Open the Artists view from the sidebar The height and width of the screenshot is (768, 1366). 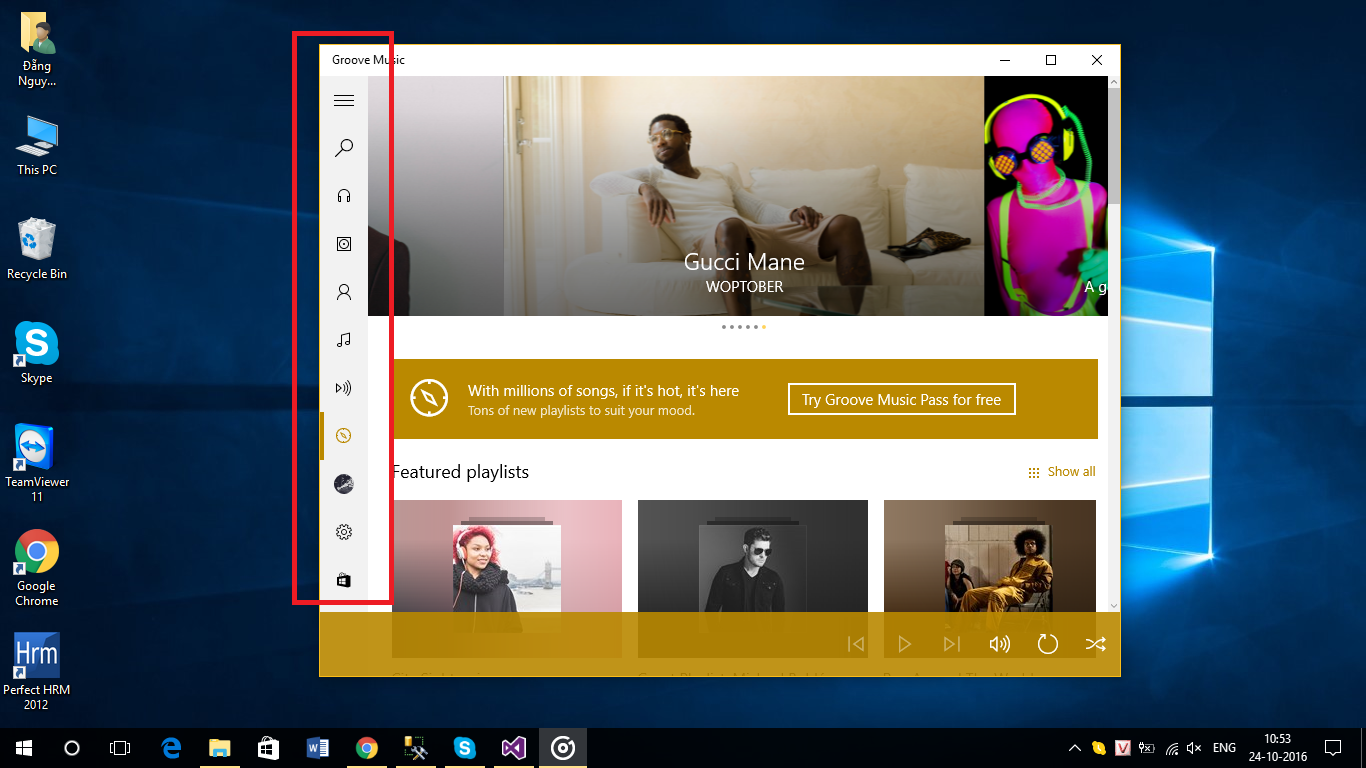(x=344, y=291)
